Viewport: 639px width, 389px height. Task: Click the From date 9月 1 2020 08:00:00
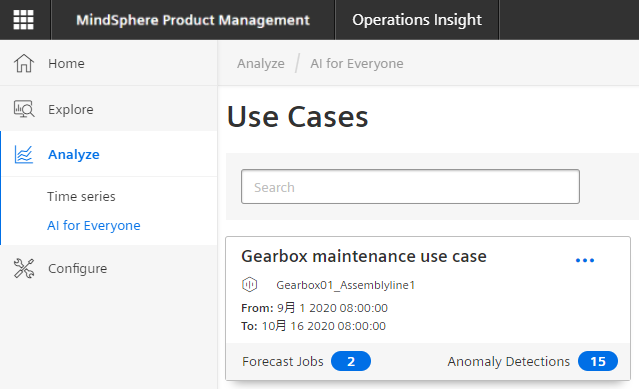(x=333, y=308)
